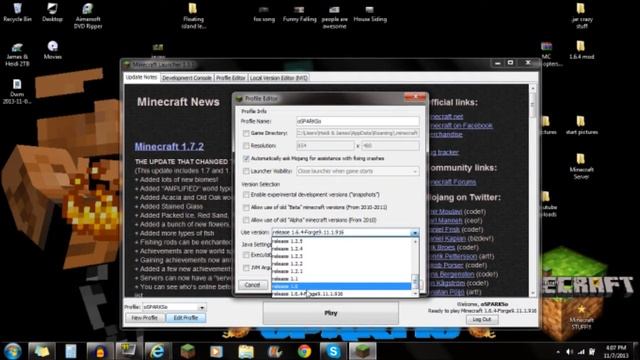Open the Movies desktop icon
This screenshot has width=640, height=360.
pos(52,50)
